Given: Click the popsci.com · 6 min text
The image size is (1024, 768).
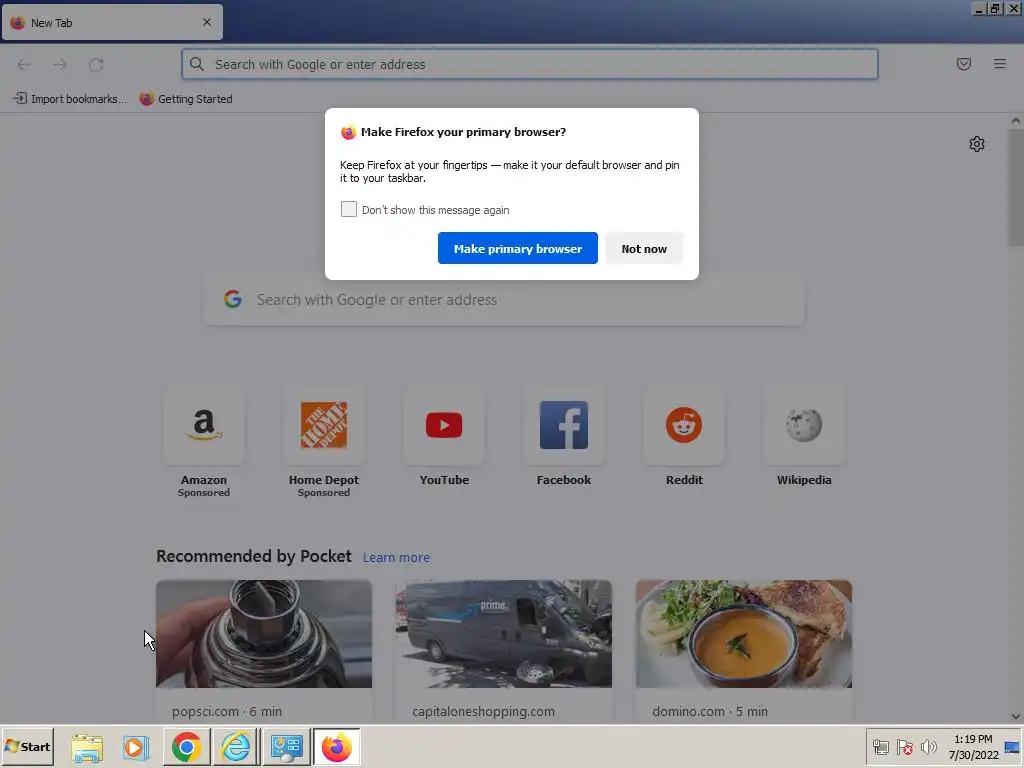Looking at the screenshot, I should (x=227, y=711).
